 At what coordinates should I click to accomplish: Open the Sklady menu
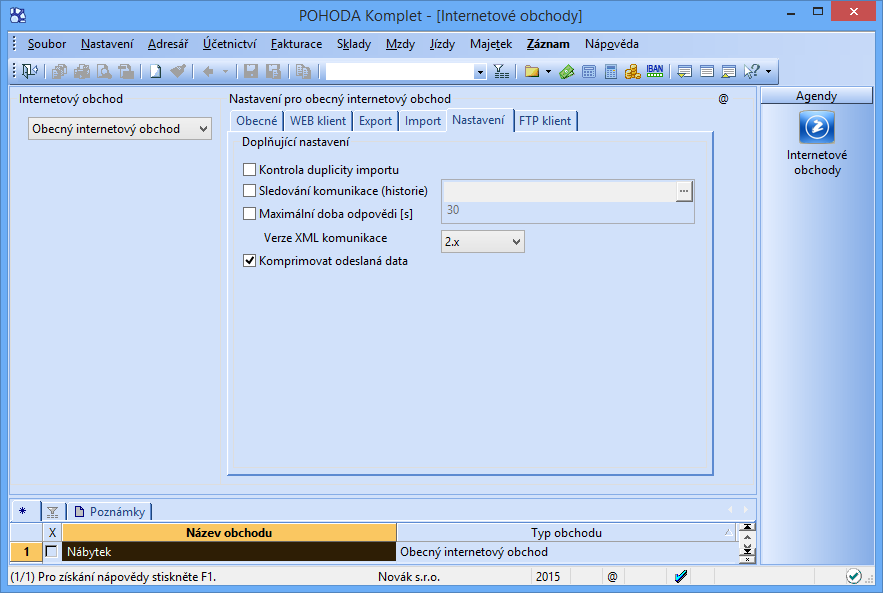click(x=354, y=44)
